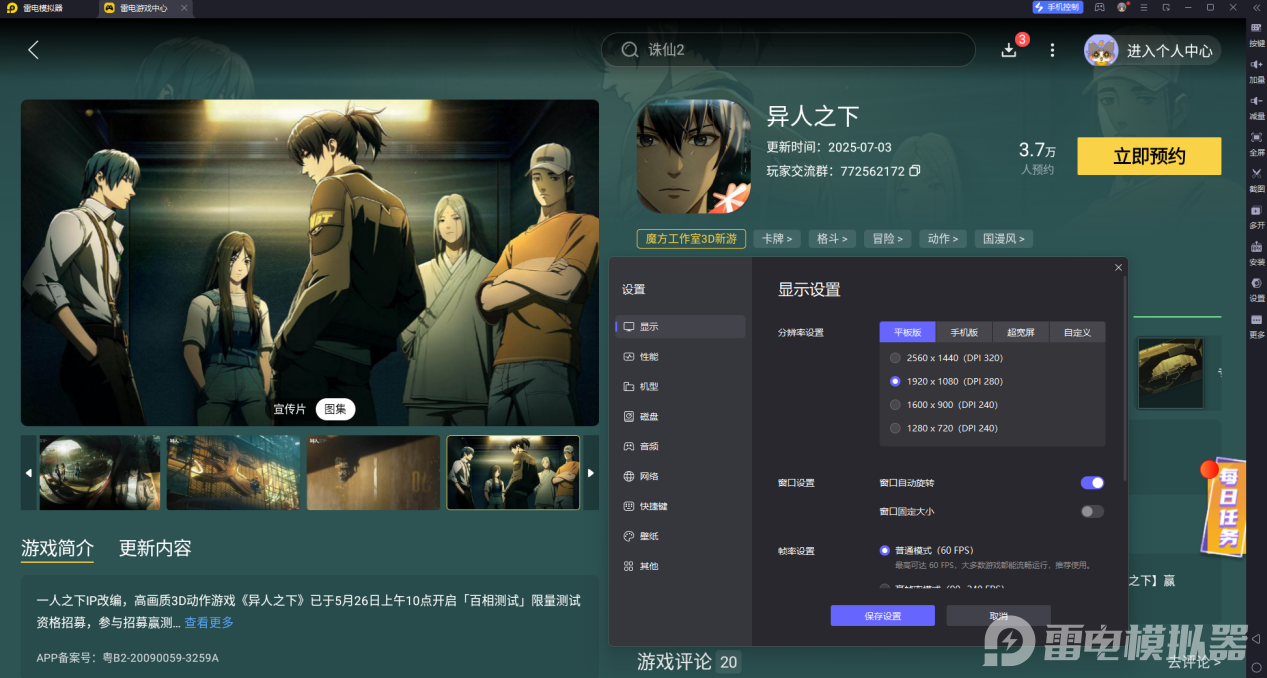The height and width of the screenshot is (678, 1267).
Task: Switch to 更新内容 tab
Action: (155, 548)
